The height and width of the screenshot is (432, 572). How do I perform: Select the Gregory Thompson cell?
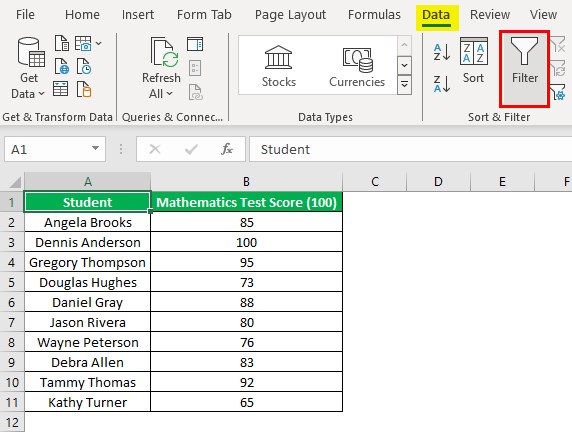tap(88, 262)
